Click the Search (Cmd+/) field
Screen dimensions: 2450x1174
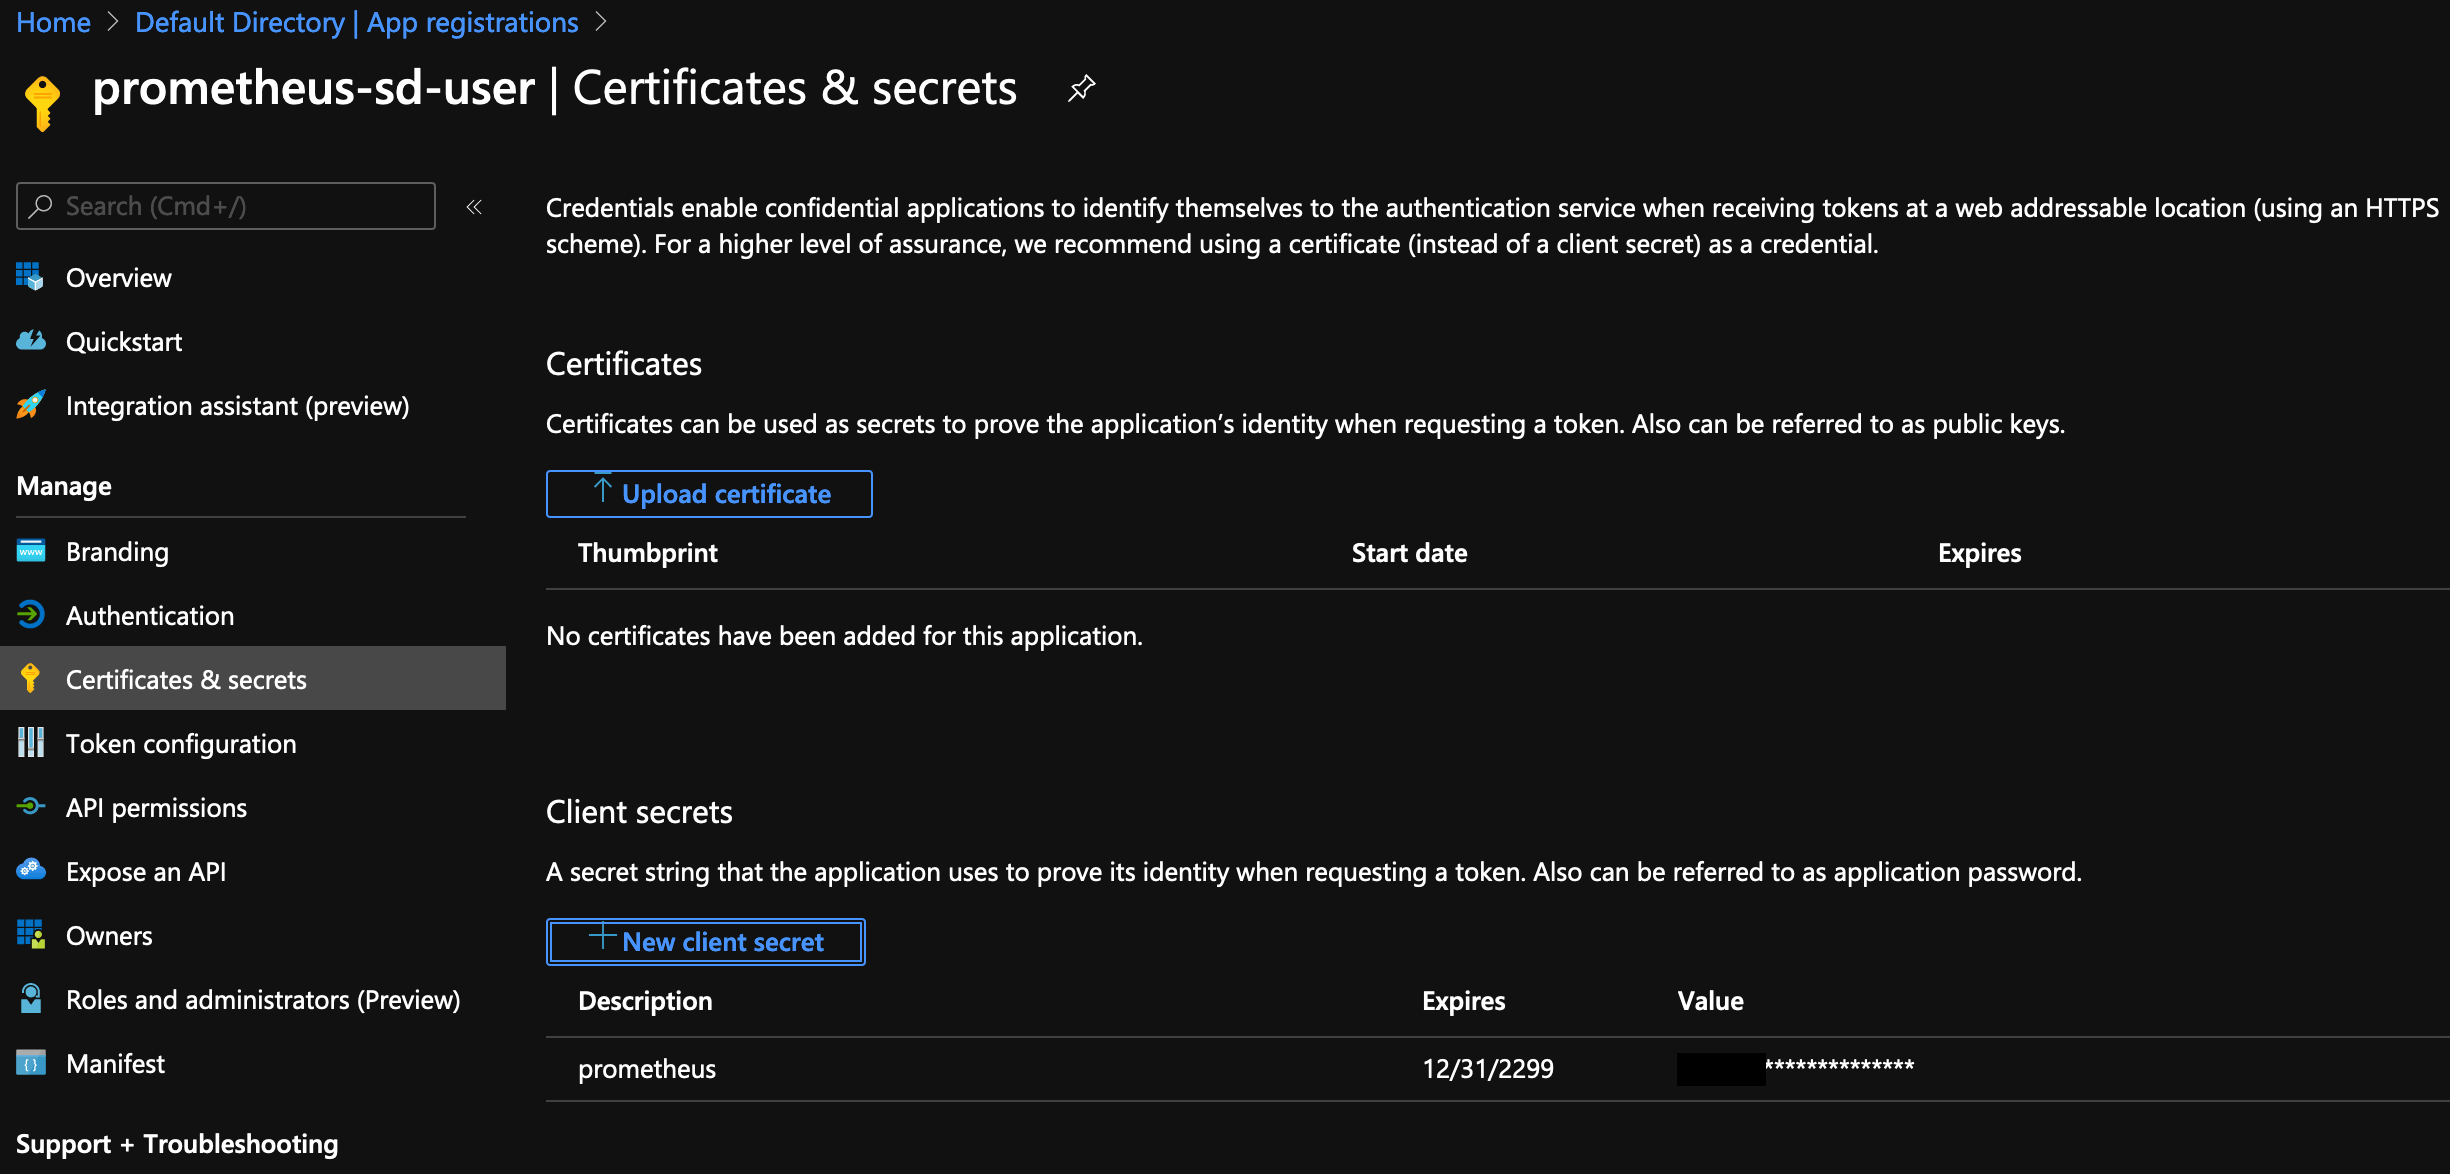tap(225, 206)
